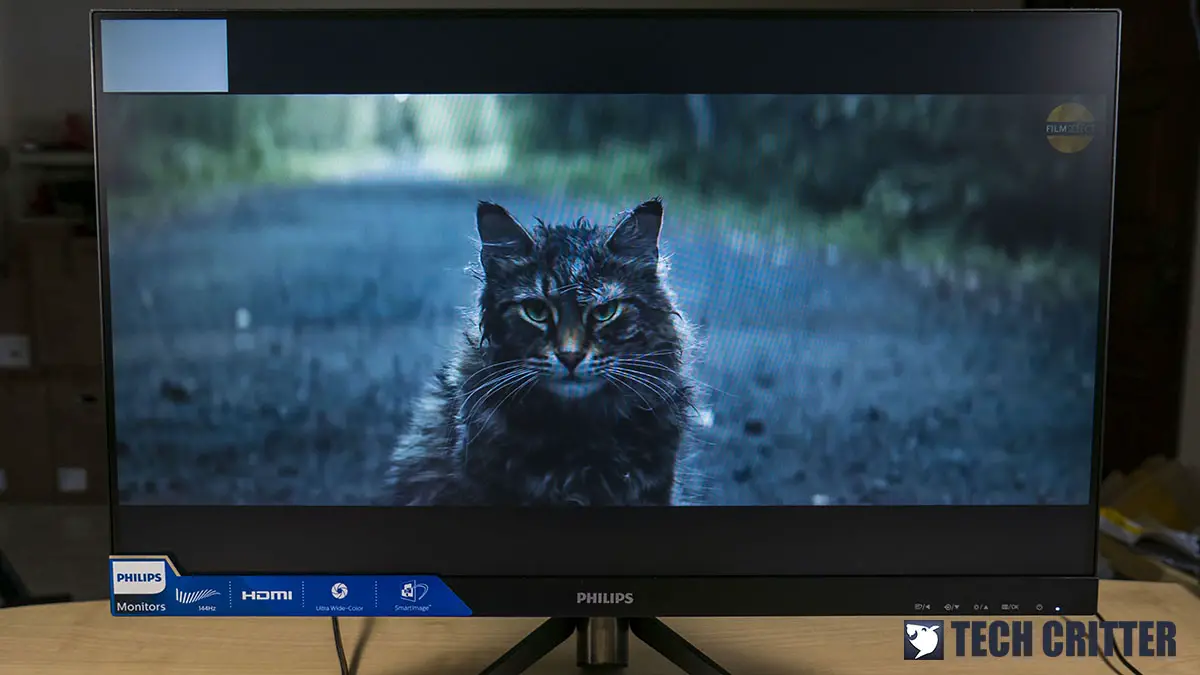Click the menu/OK monitor button label

1010,607
